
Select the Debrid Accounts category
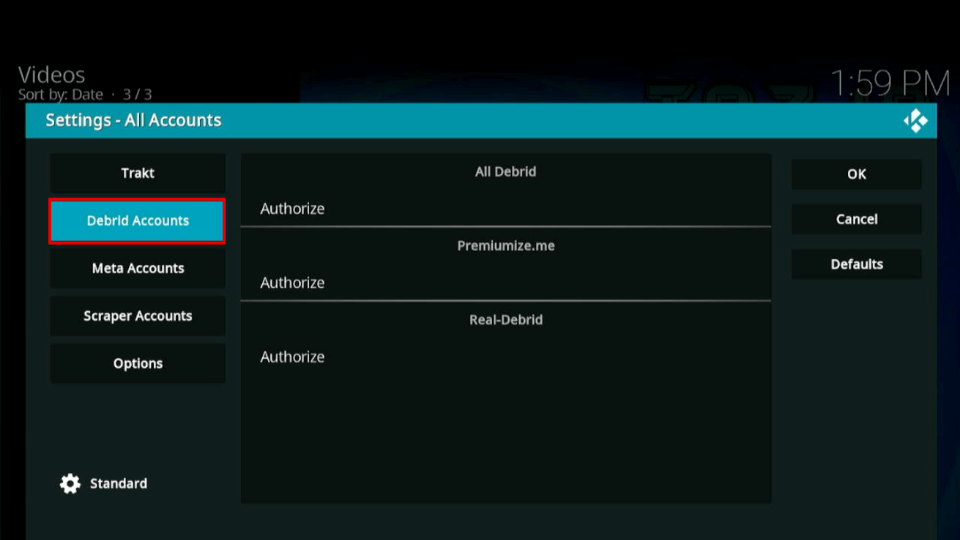coord(138,221)
